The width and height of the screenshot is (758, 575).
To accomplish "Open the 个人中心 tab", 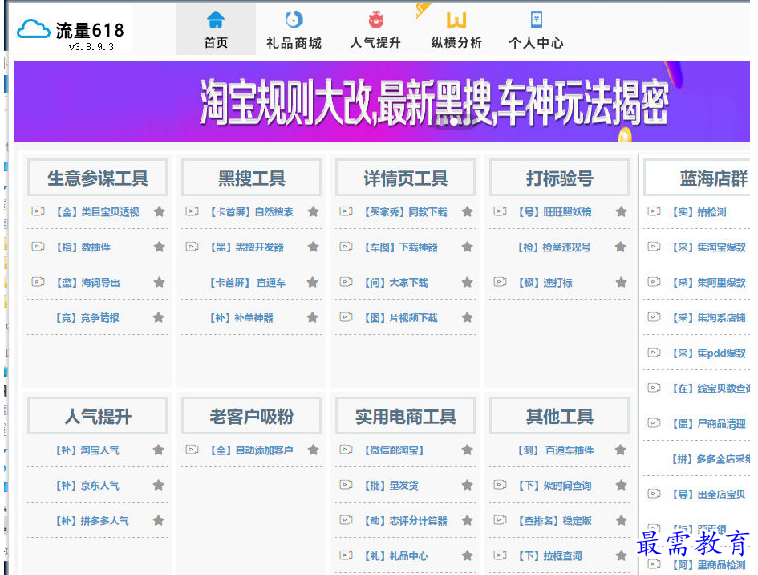I will click(536, 29).
